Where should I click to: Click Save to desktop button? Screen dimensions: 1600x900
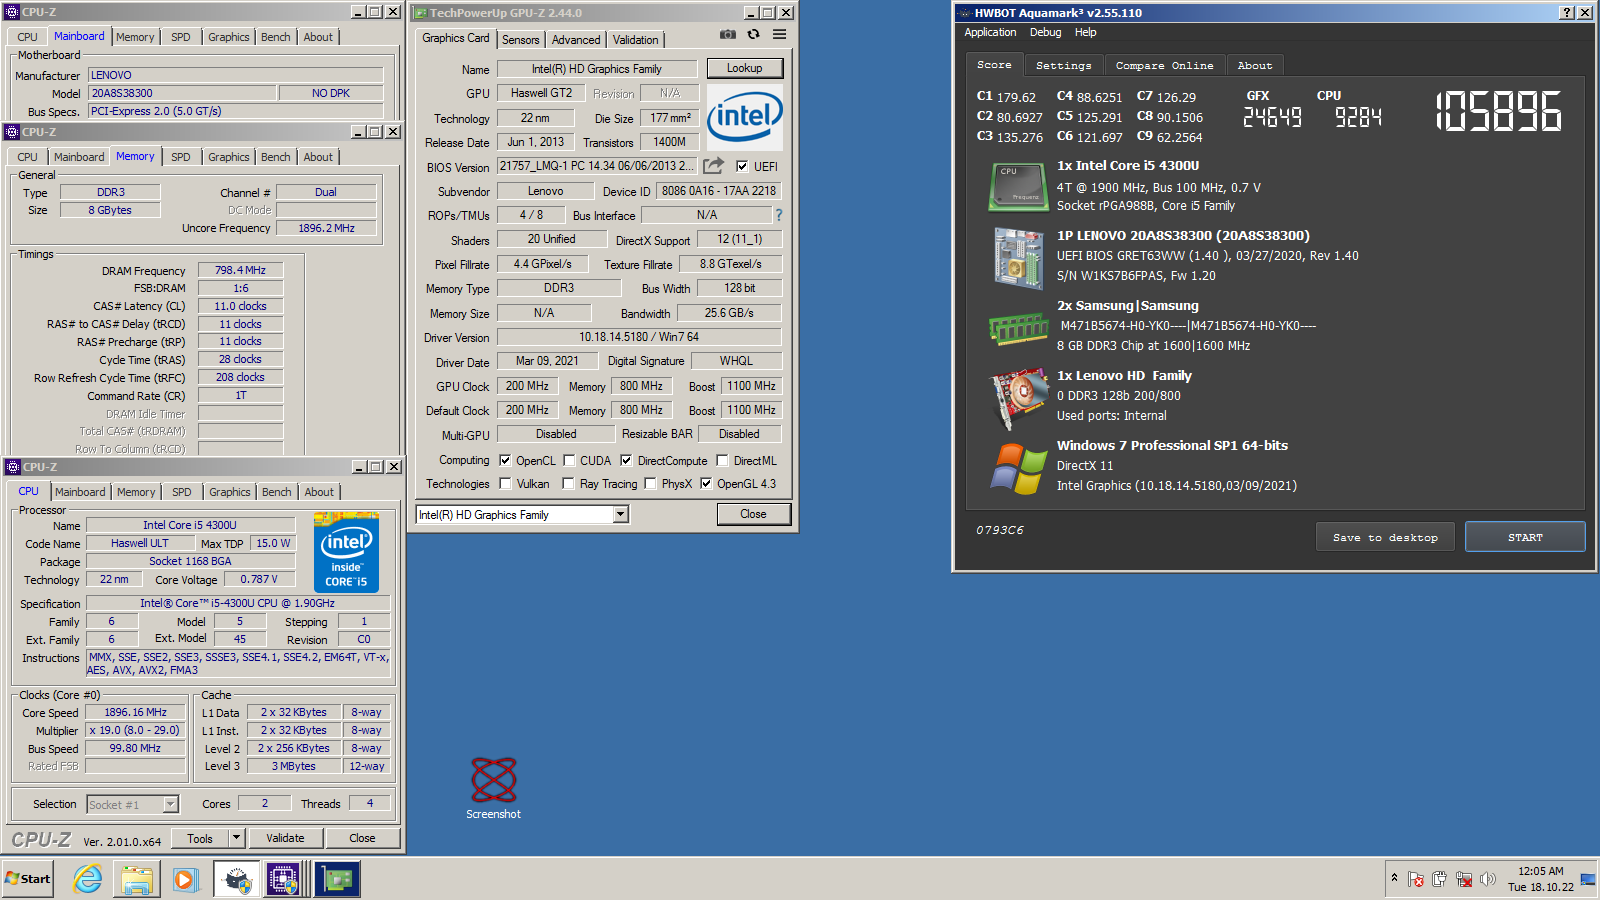point(1385,537)
